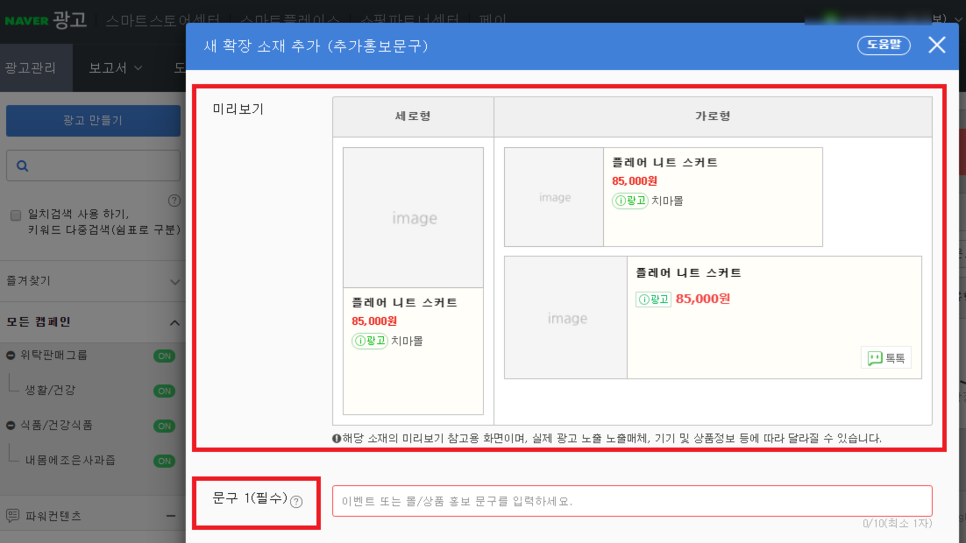Viewport: 966px width, 543px height.
Task: Click the small 가로형 preview image
Action: point(554,197)
